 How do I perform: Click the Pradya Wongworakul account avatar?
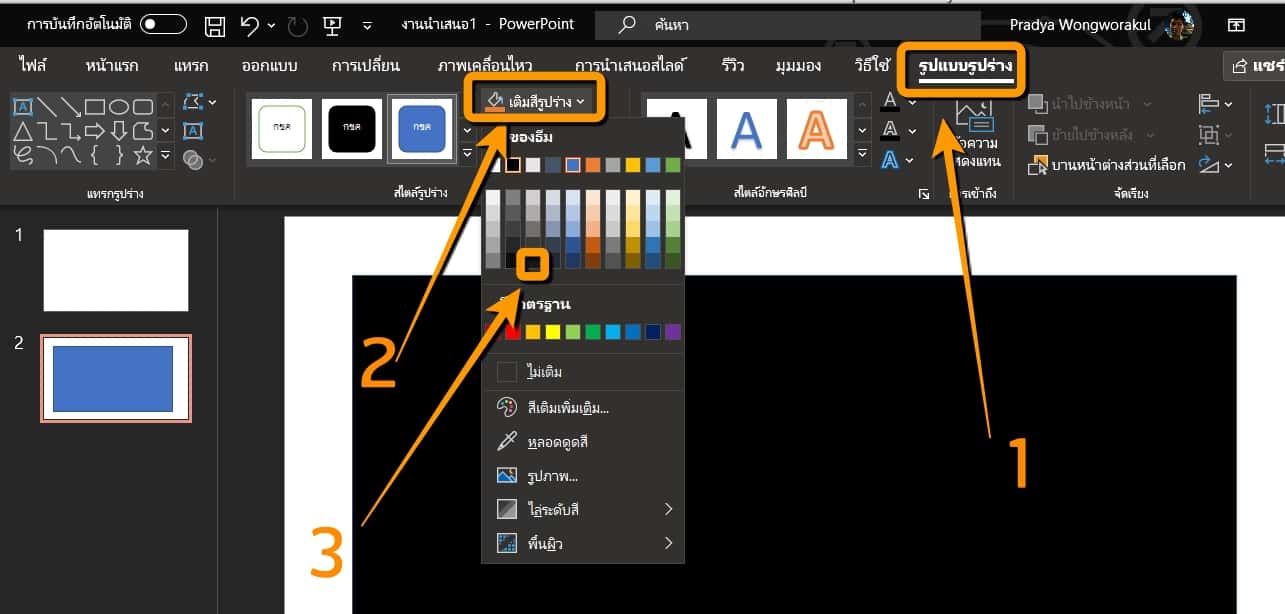[x=1179, y=25]
